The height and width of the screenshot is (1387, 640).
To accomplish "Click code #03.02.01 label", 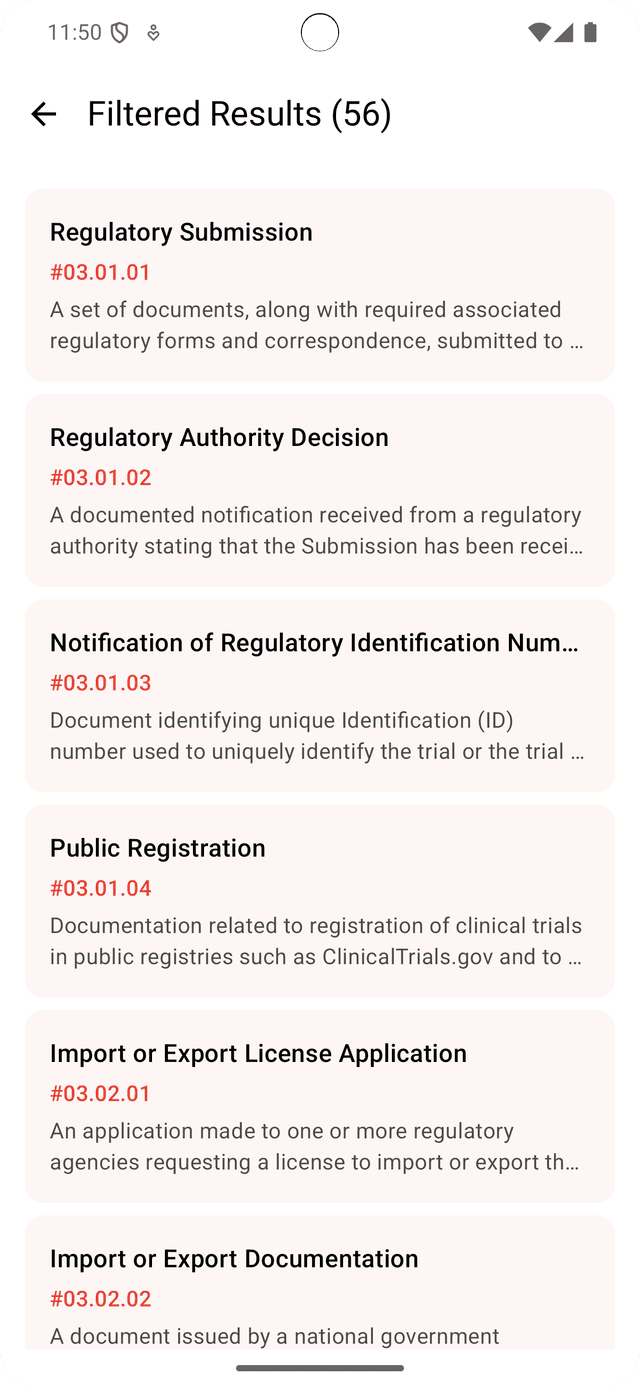I will coord(100,1093).
